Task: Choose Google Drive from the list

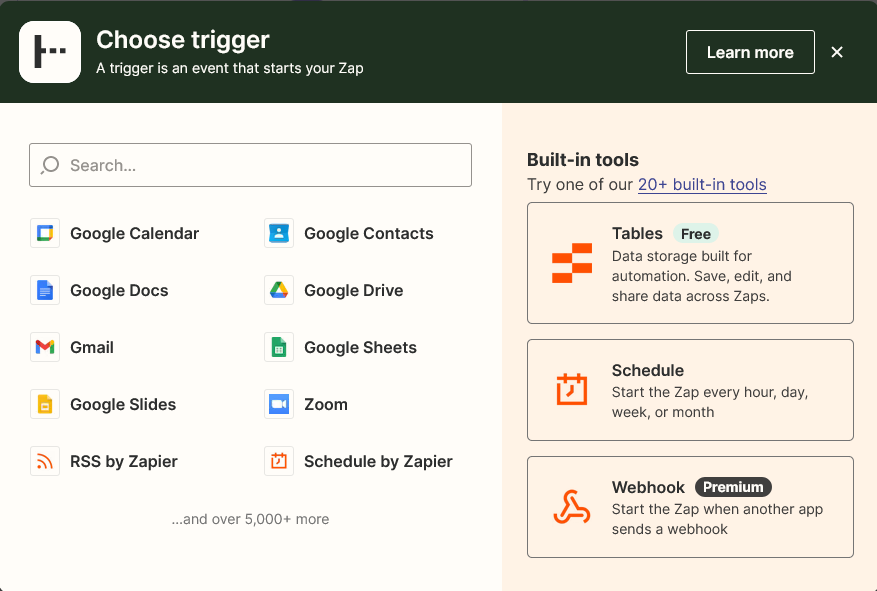Action: (353, 290)
